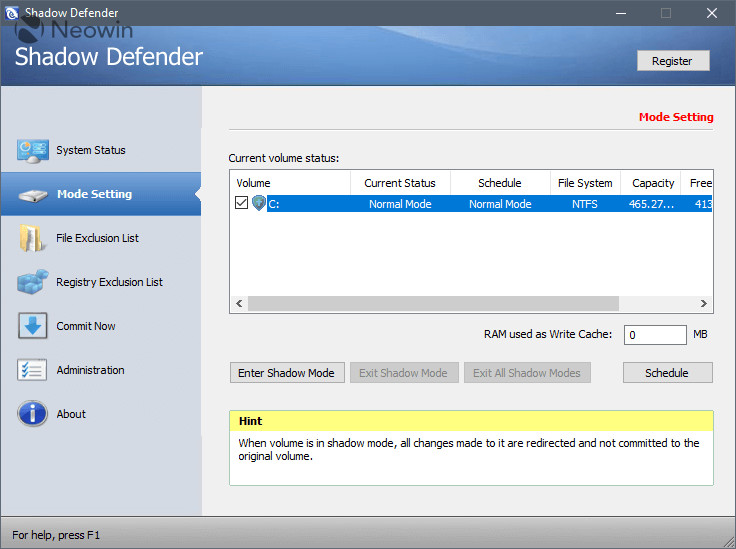This screenshot has width=736, height=549.
Task: Click the Capacity column header
Action: click(653, 183)
